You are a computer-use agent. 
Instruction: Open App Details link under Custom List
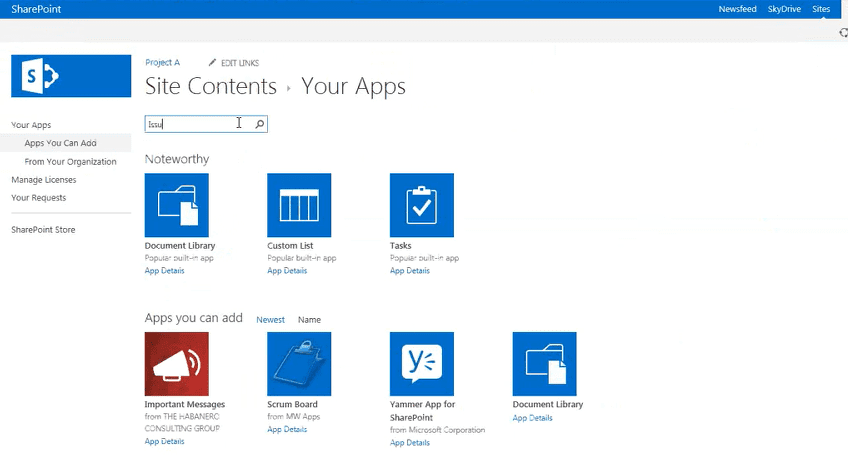click(287, 270)
